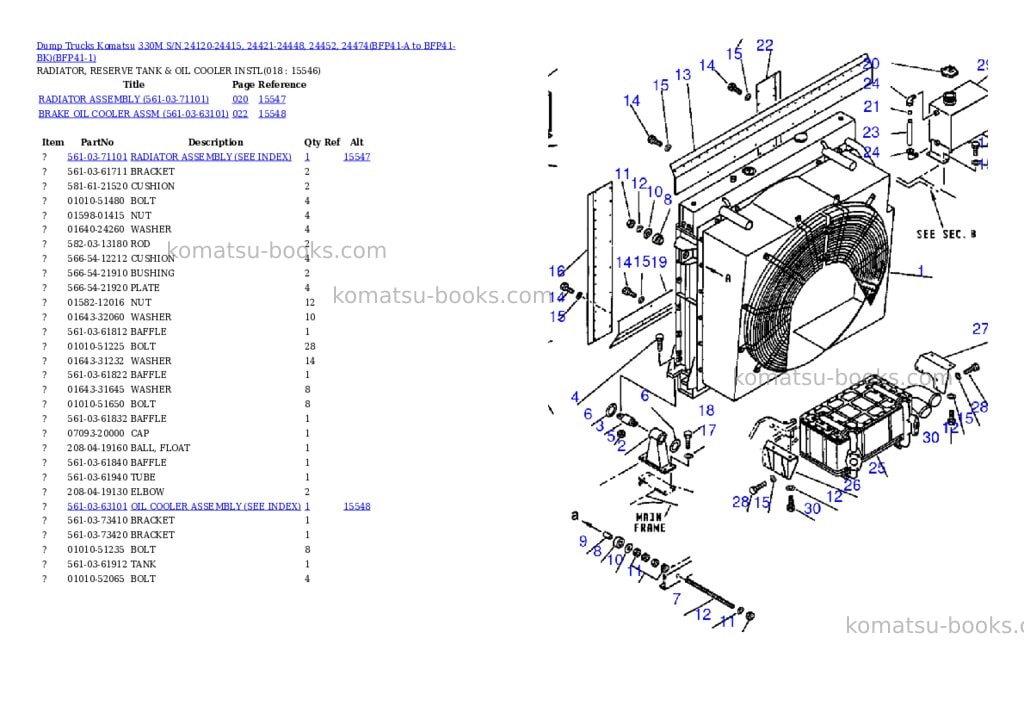Click the Description column header
Screen dimensions: 1024x725
pyautogui.click(x=216, y=142)
